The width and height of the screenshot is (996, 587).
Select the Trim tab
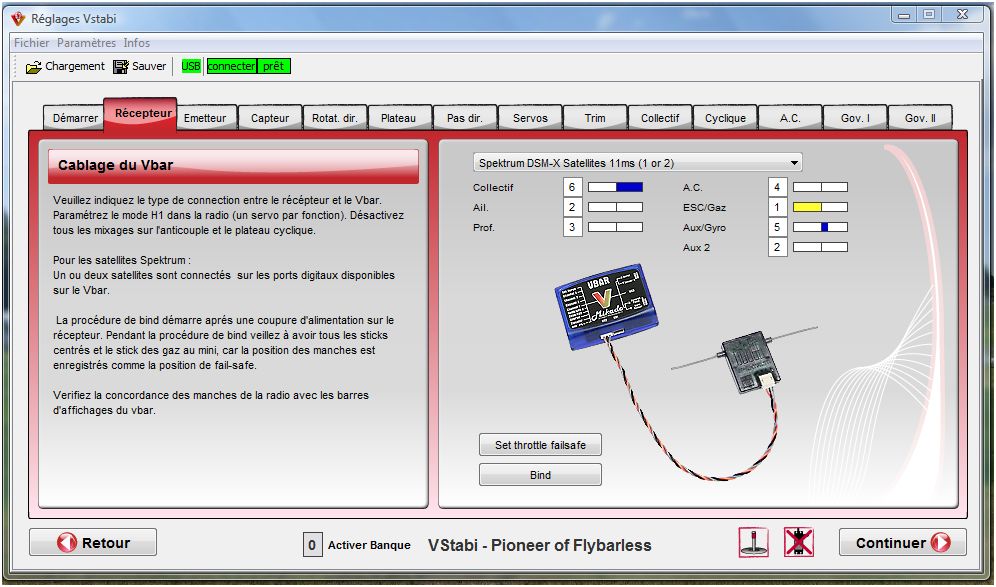(x=595, y=118)
